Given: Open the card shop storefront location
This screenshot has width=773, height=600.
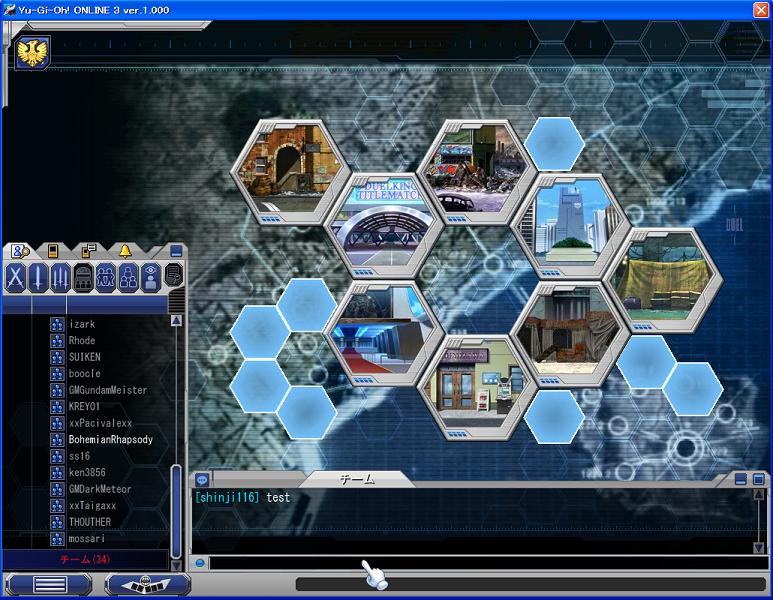Looking at the screenshot, I should (x=476, y=388).
